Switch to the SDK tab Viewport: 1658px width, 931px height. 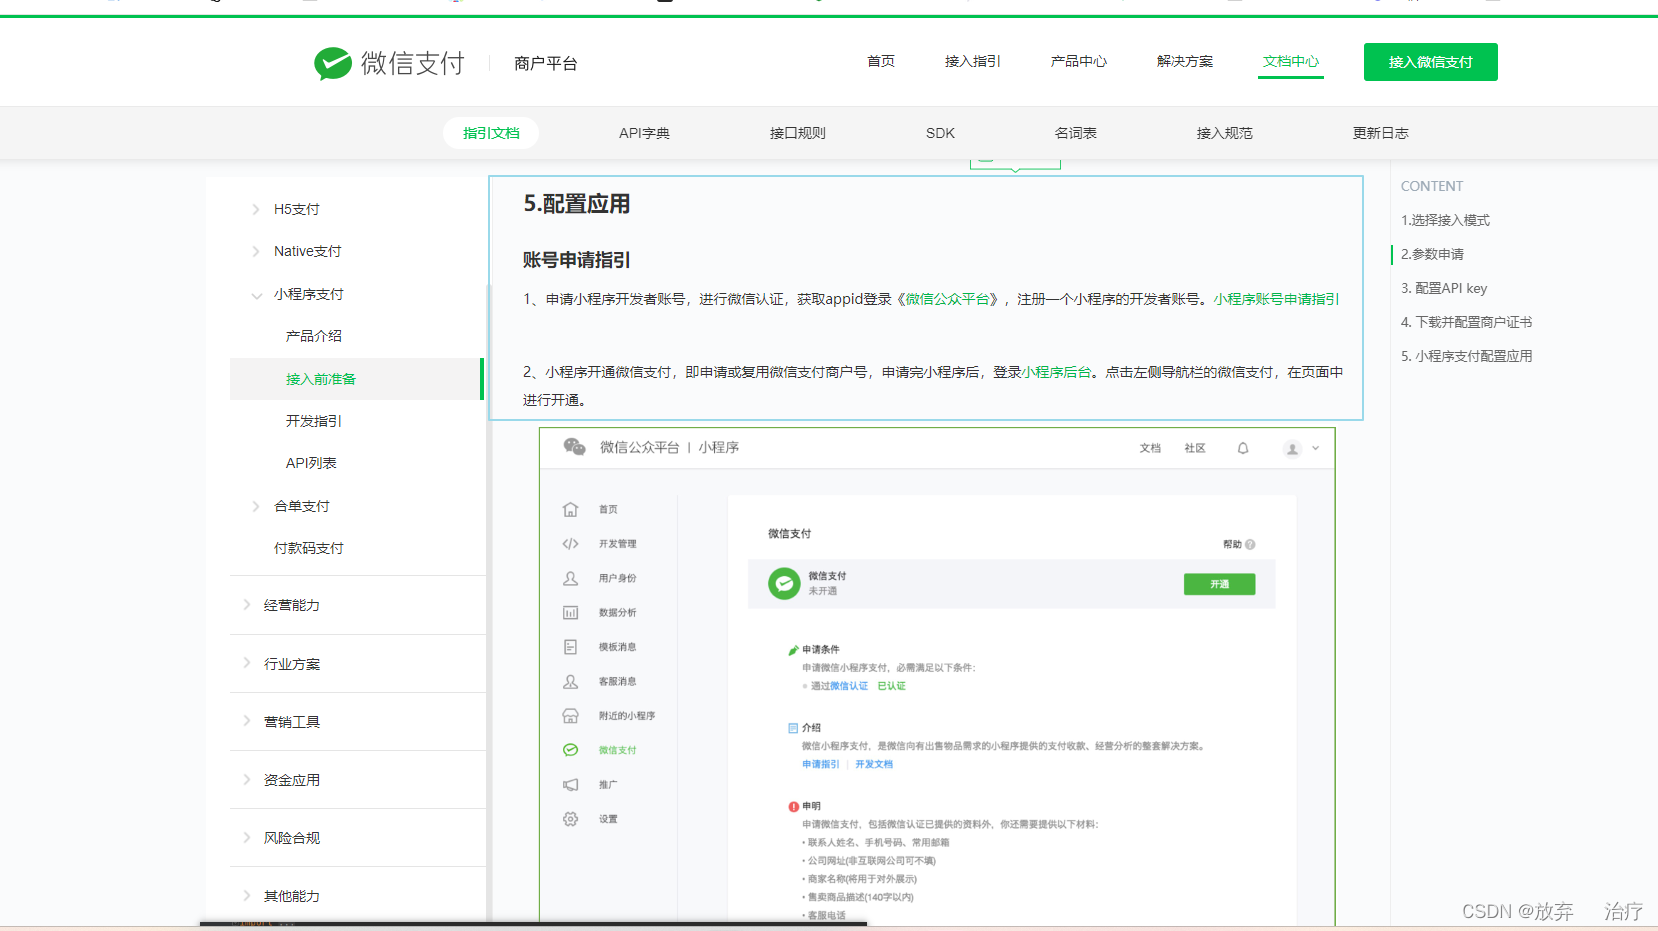point(940,133)
